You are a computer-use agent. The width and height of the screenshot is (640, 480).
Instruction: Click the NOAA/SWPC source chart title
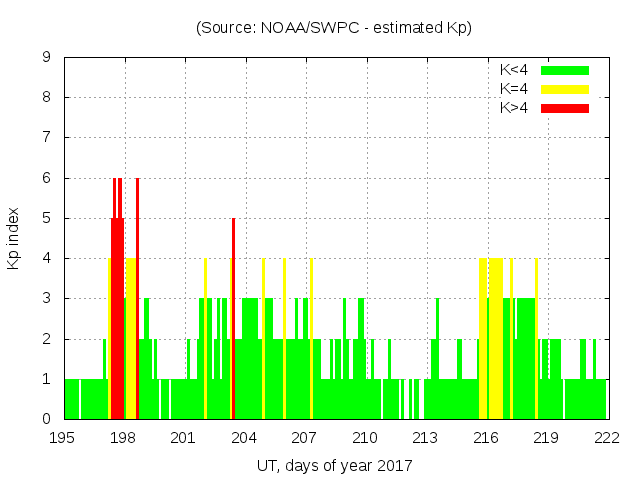click(x=334, y=28)
